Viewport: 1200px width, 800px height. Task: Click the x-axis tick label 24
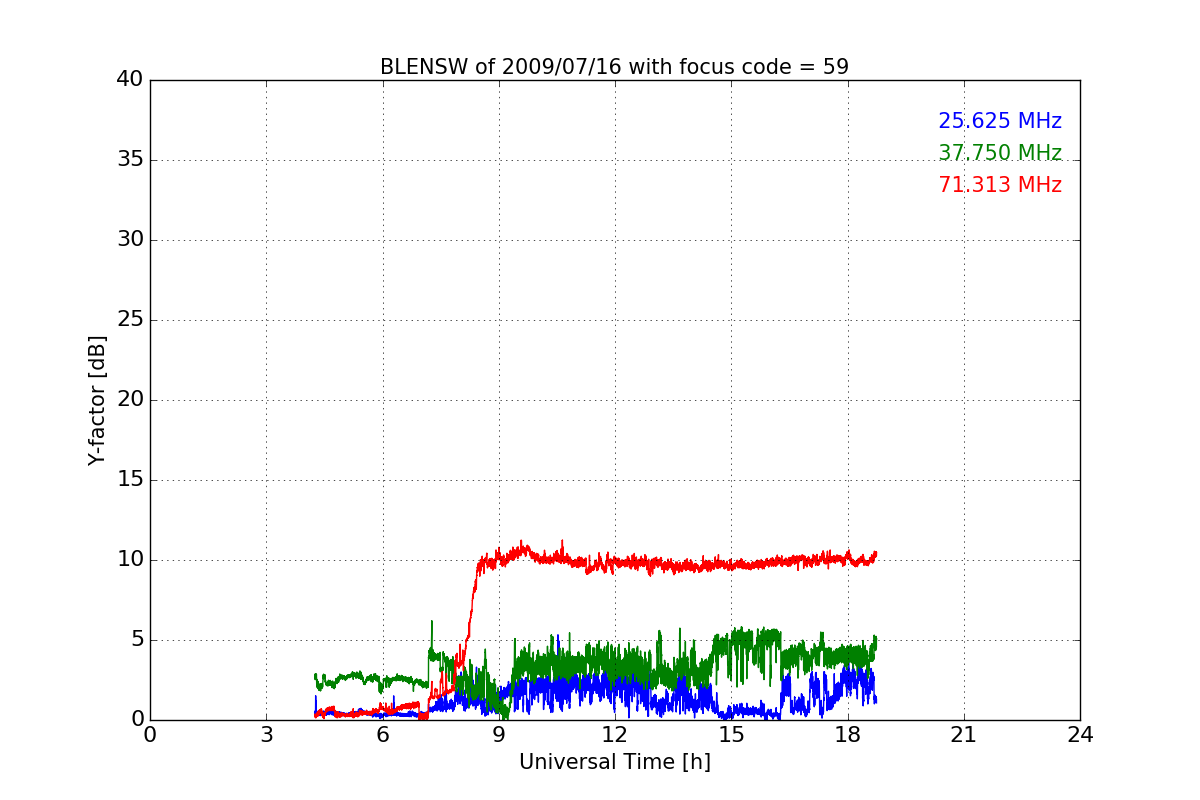tap(1080, 735)
